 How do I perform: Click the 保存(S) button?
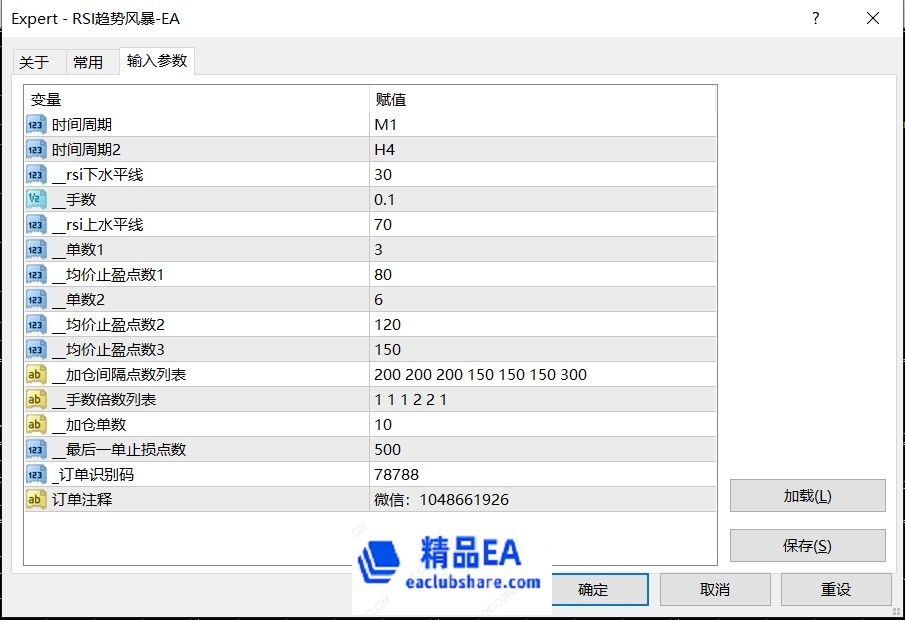[x=807, y=546]
